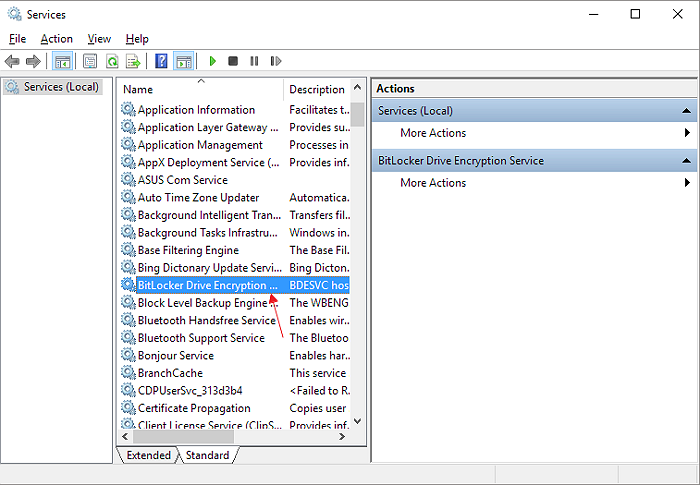Click the Restart Service toolbar icon
Screen dimensions: 700x485
click(273, 62)
